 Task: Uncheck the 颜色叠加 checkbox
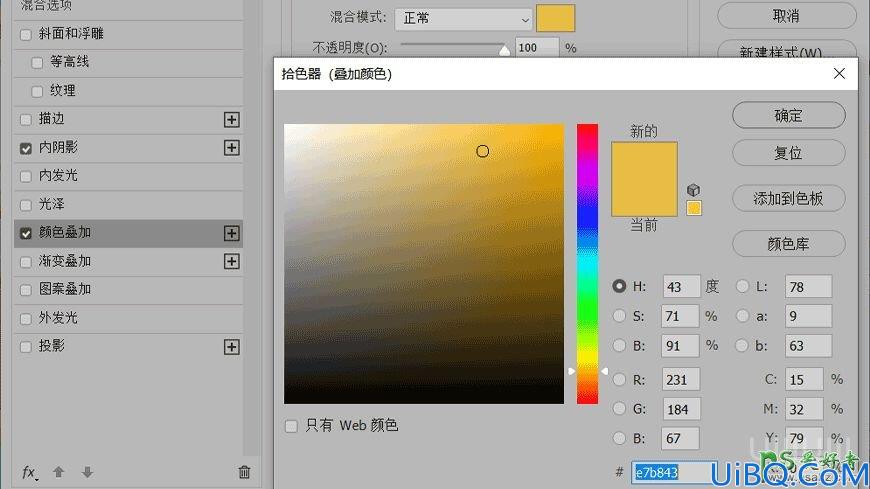click(26, 233)
